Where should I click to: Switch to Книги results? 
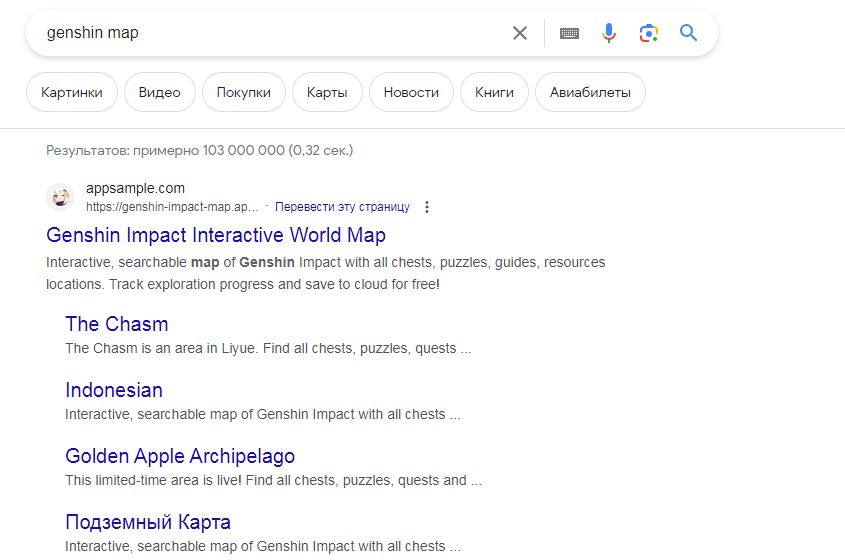(494, 92)
